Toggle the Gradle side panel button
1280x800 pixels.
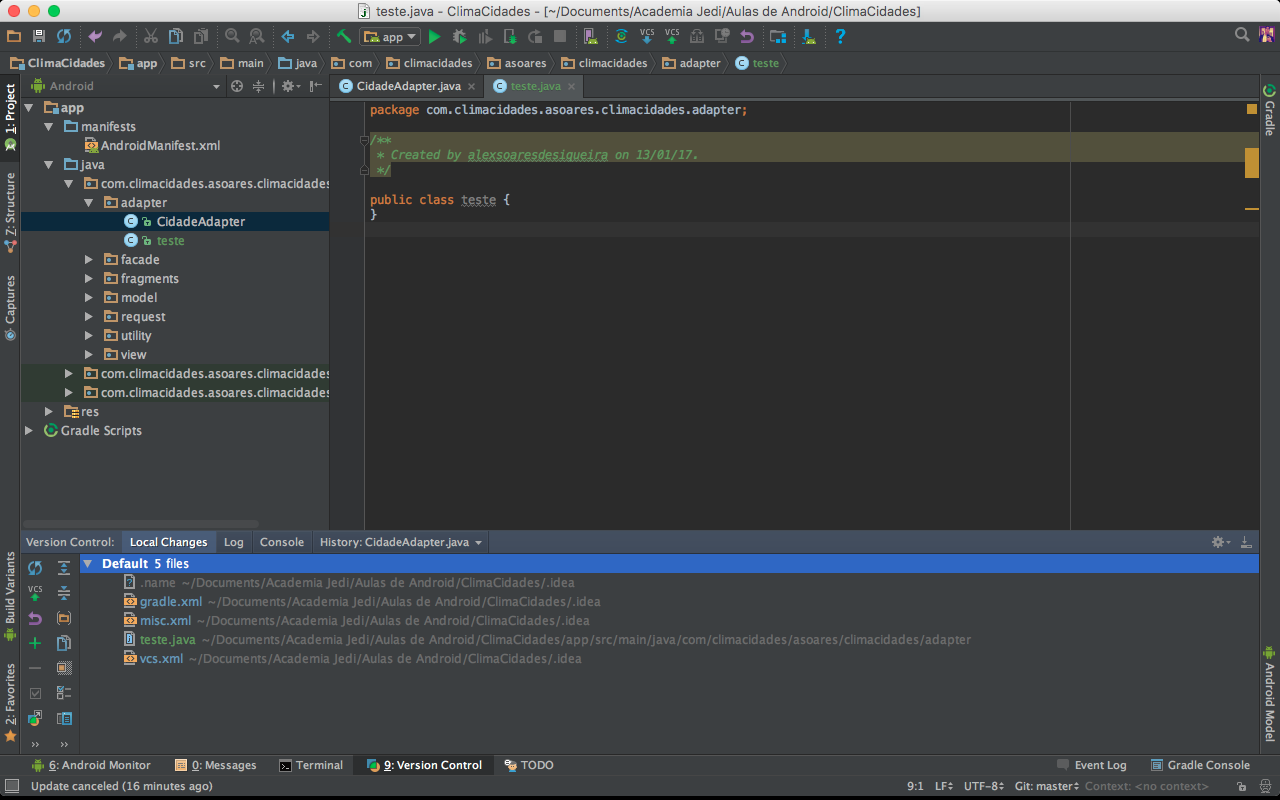pyautogui.click(x=1269, y=110)
